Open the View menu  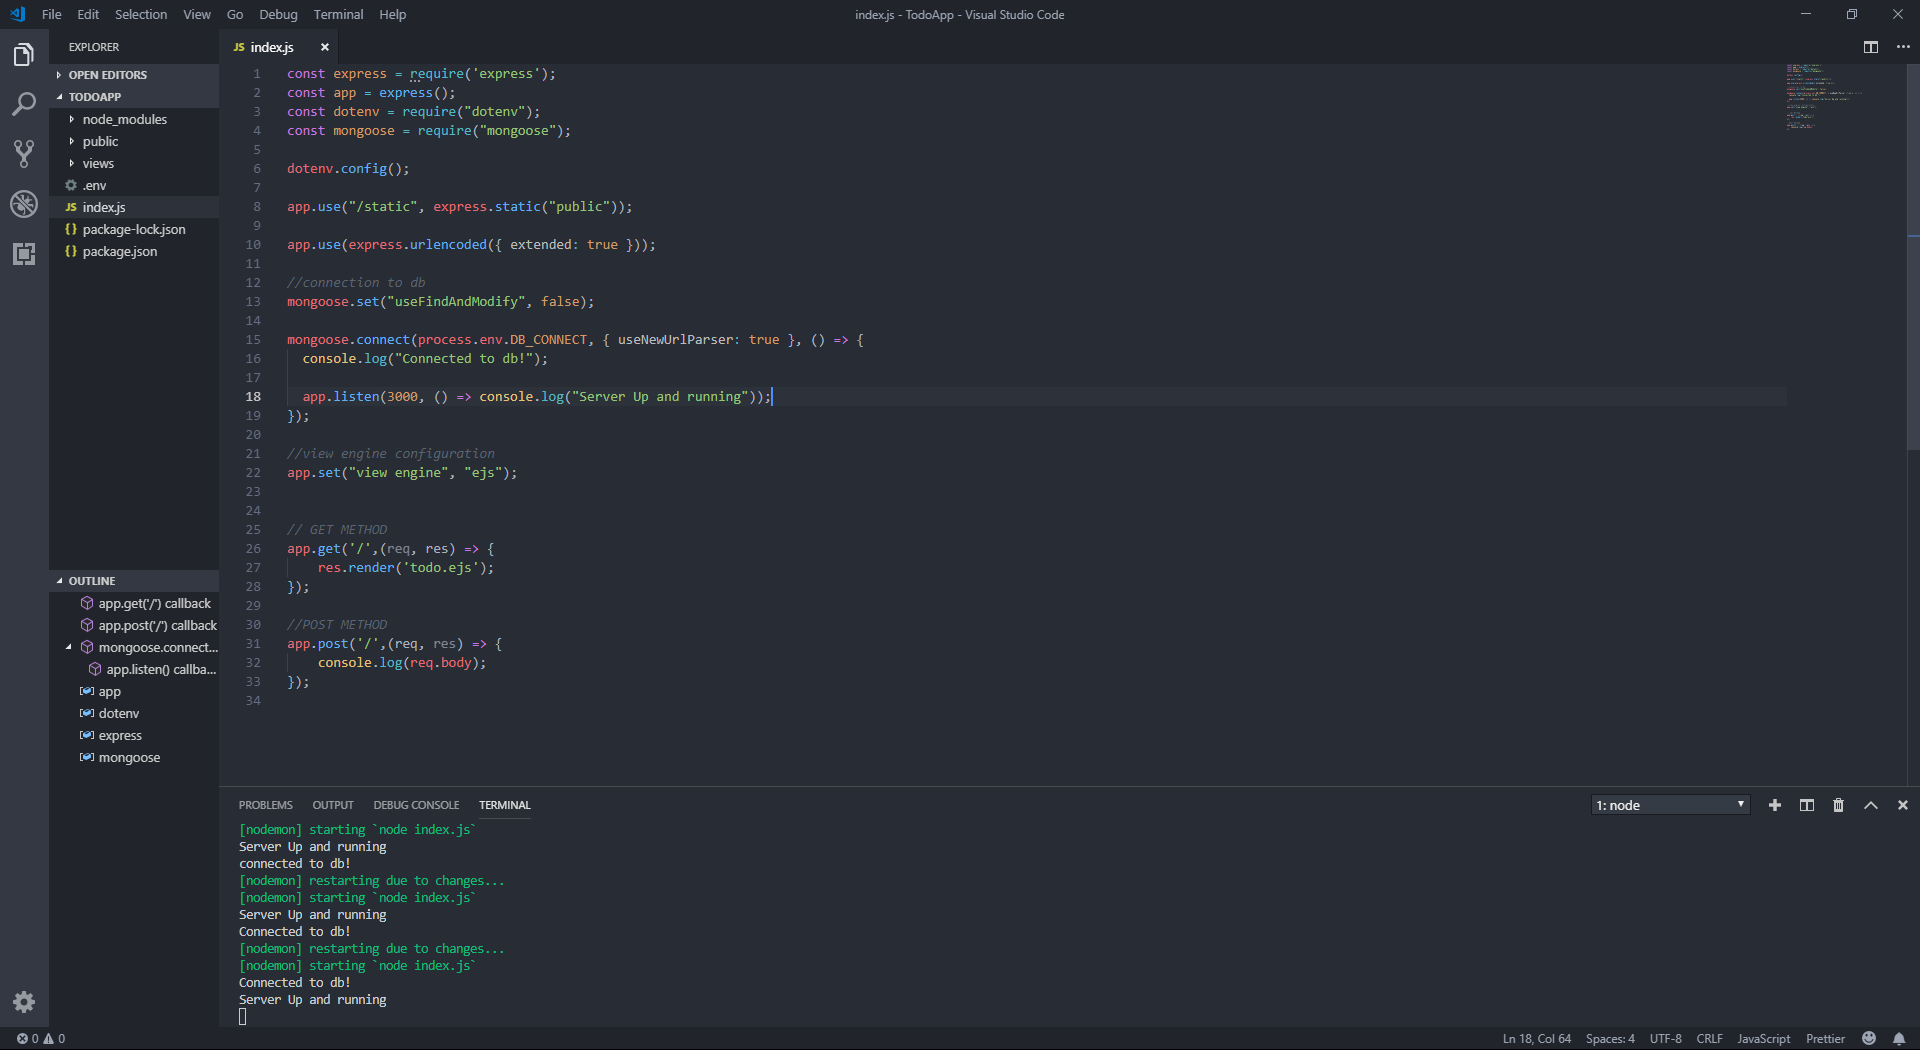pos(197,14)
